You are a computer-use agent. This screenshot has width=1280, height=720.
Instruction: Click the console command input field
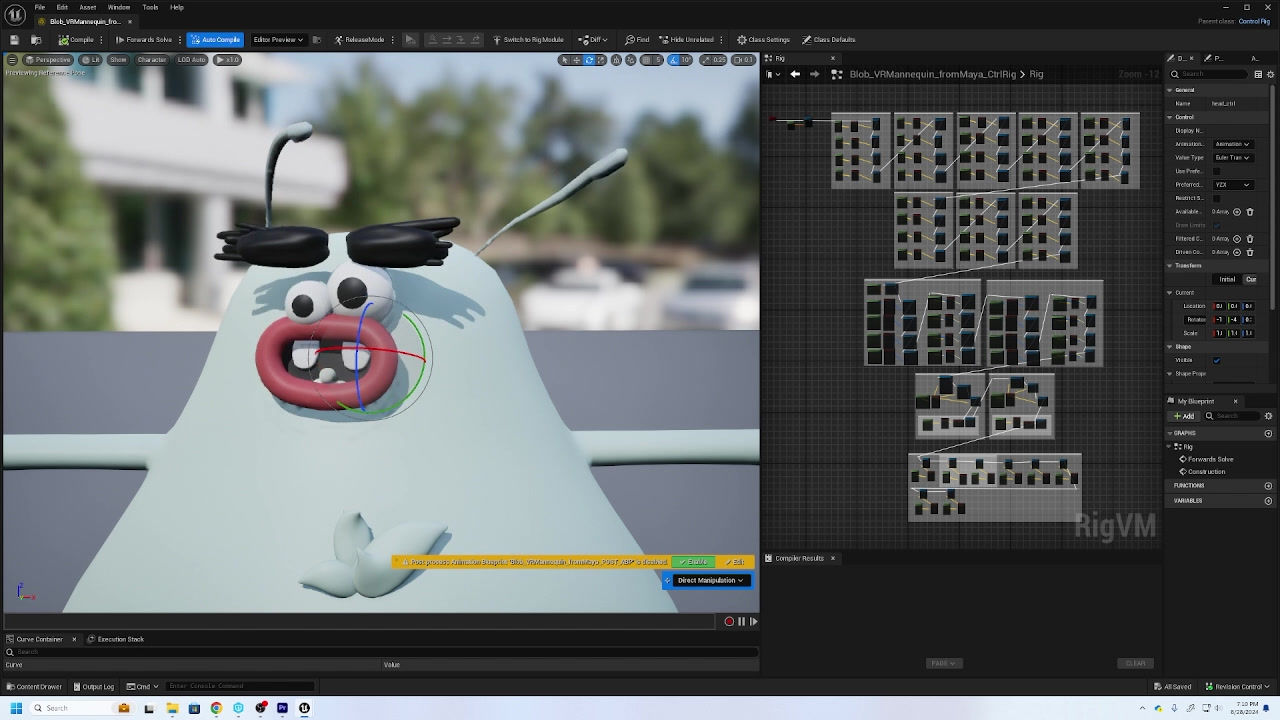tap(240, 686)
